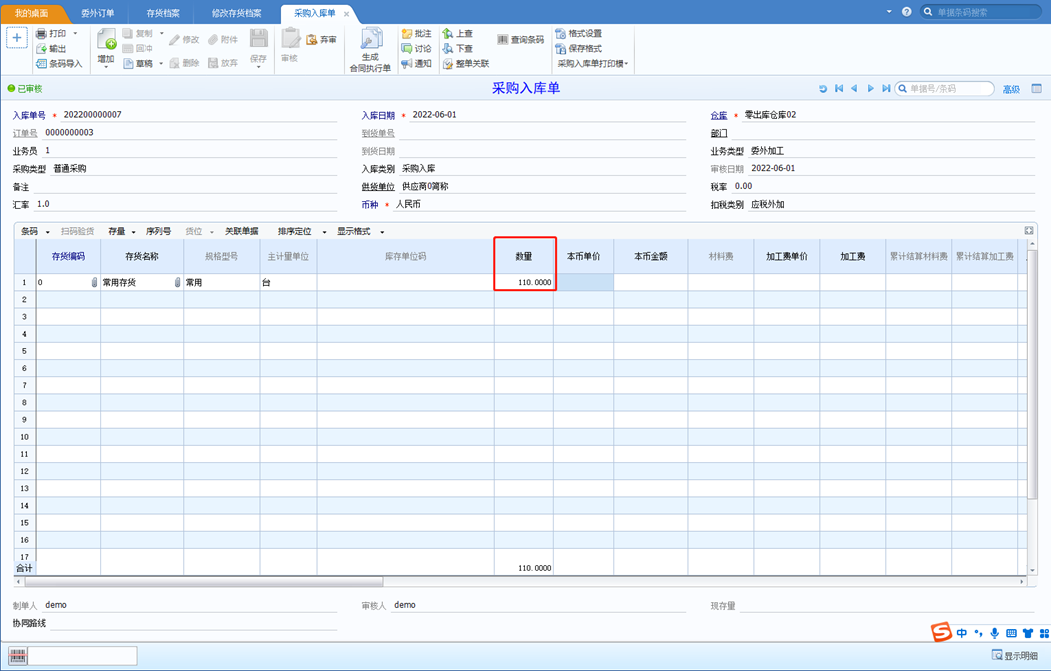Viewport: 1051px width, 671px height.
Task: Click the 通知 notification megaphone icon
Action: click(407, 64)
